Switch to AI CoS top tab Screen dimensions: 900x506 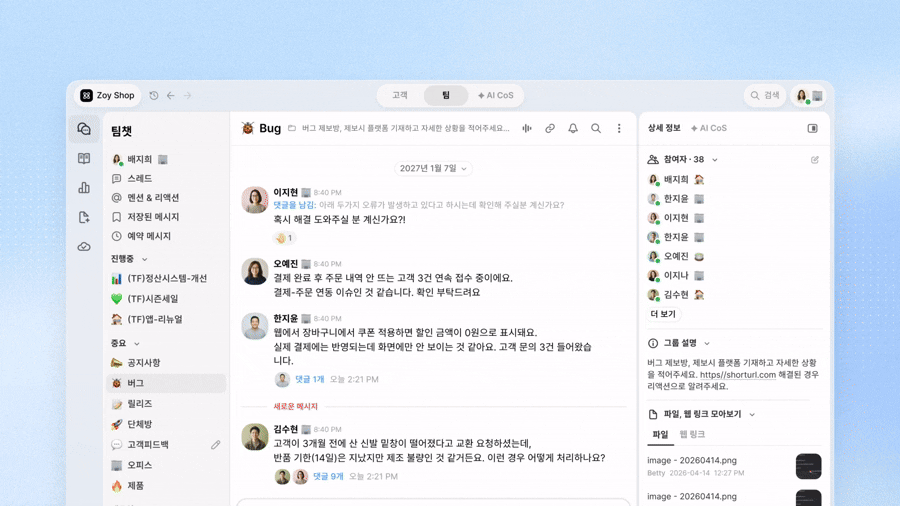tap(495, 95)
